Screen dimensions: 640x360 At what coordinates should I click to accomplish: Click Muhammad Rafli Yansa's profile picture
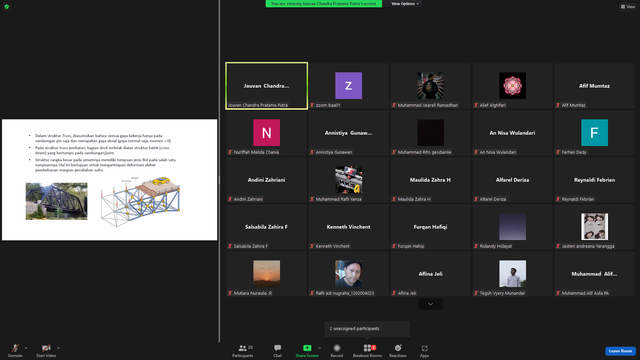pos(348,180)
